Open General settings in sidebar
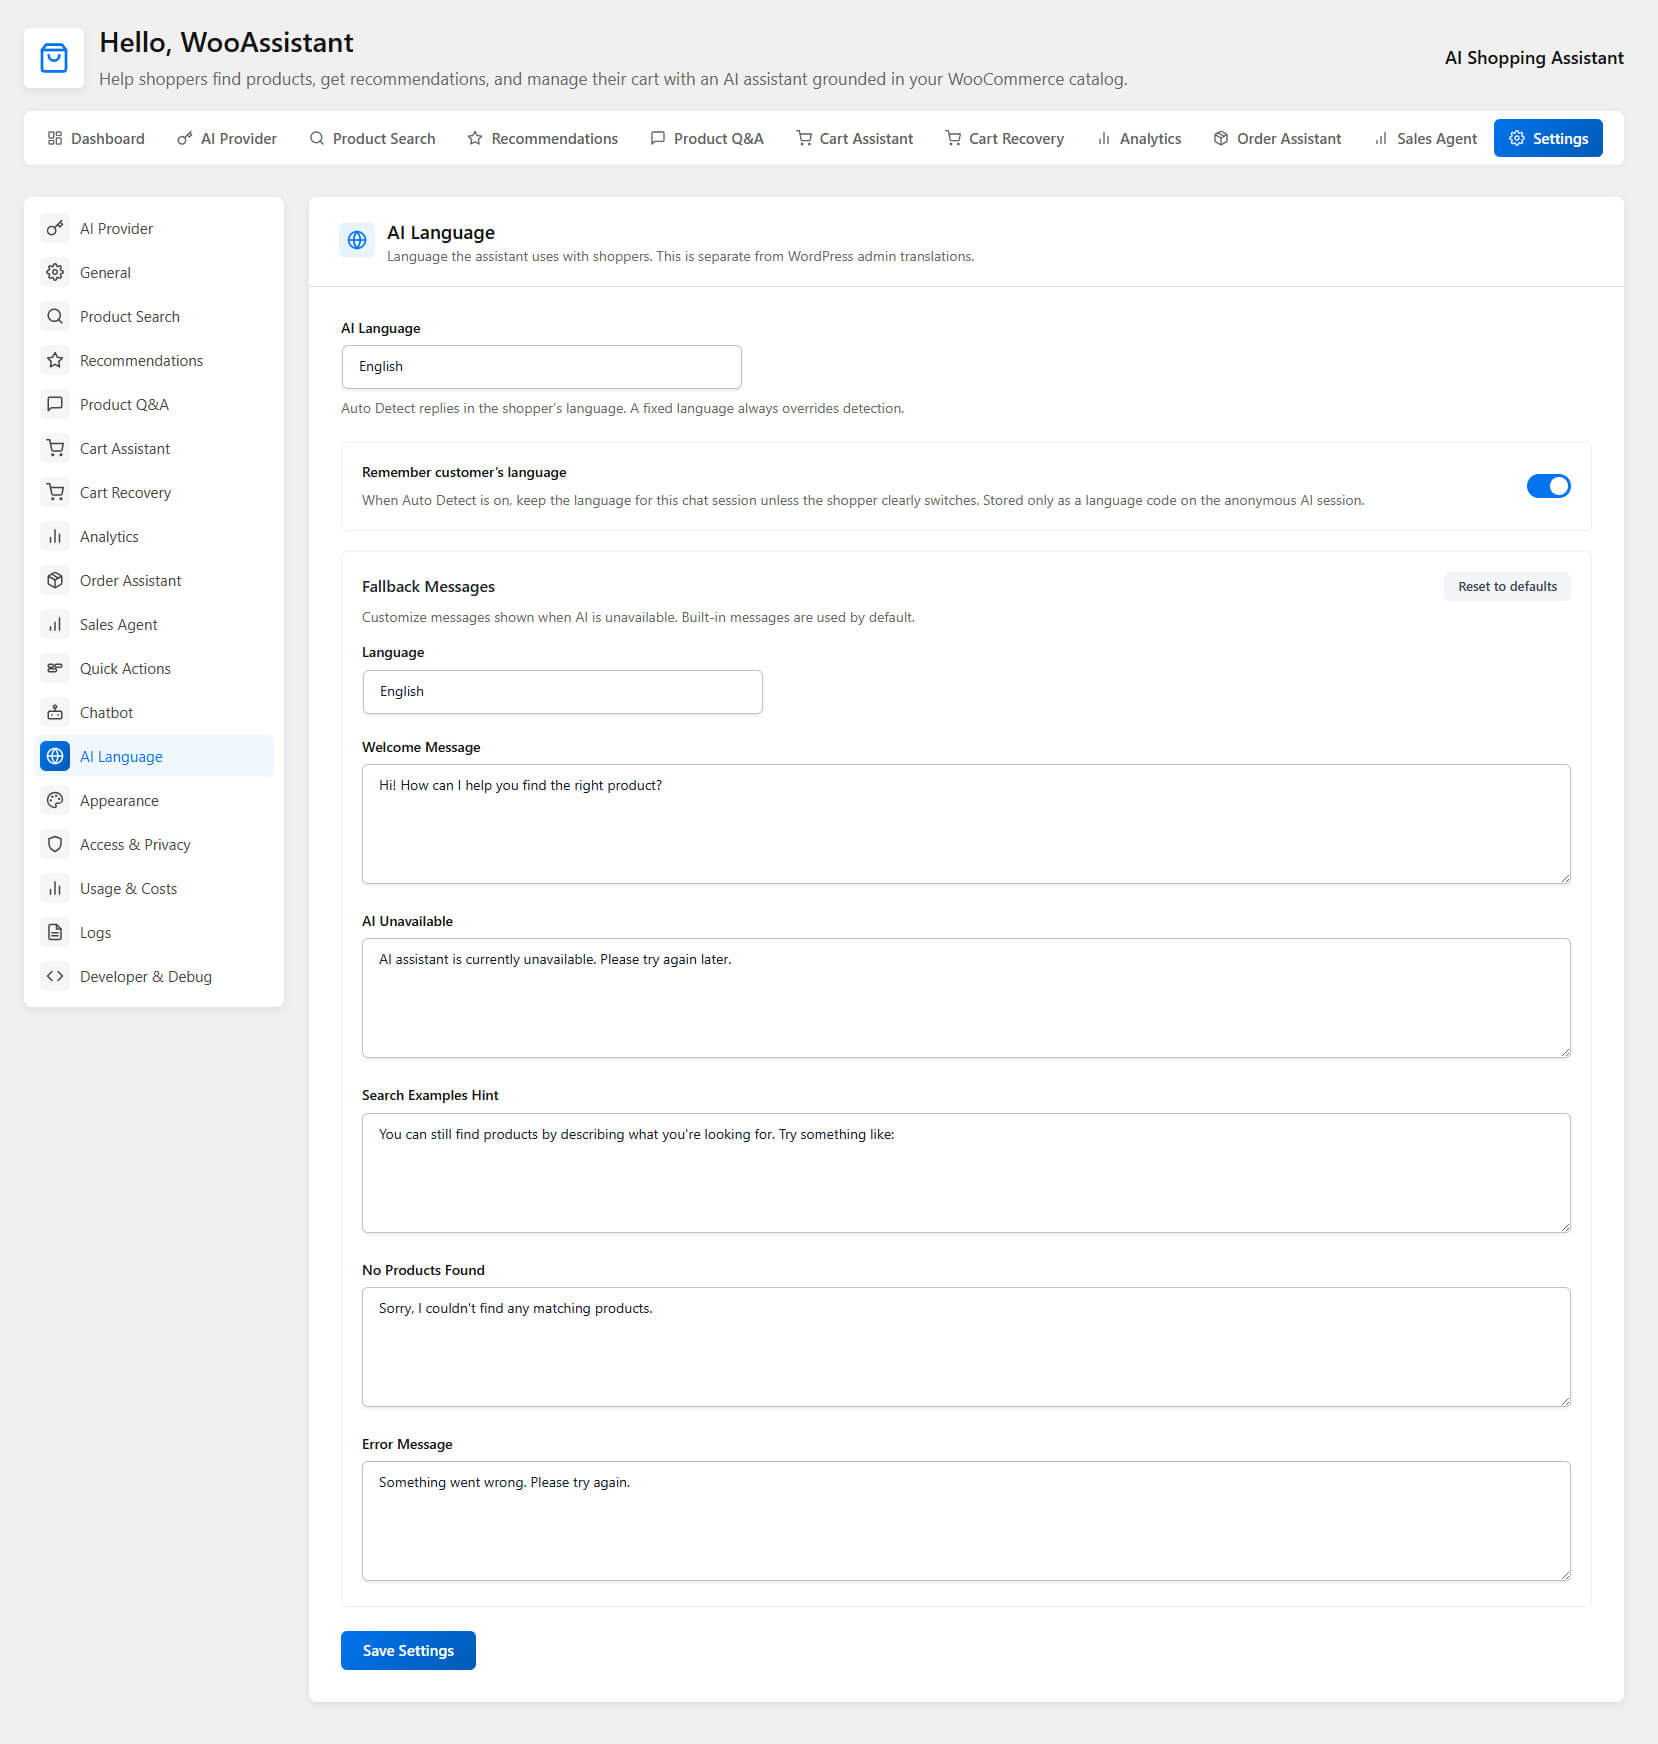The width and height of the screenshot is (1658, 1744). coord(154,272)
